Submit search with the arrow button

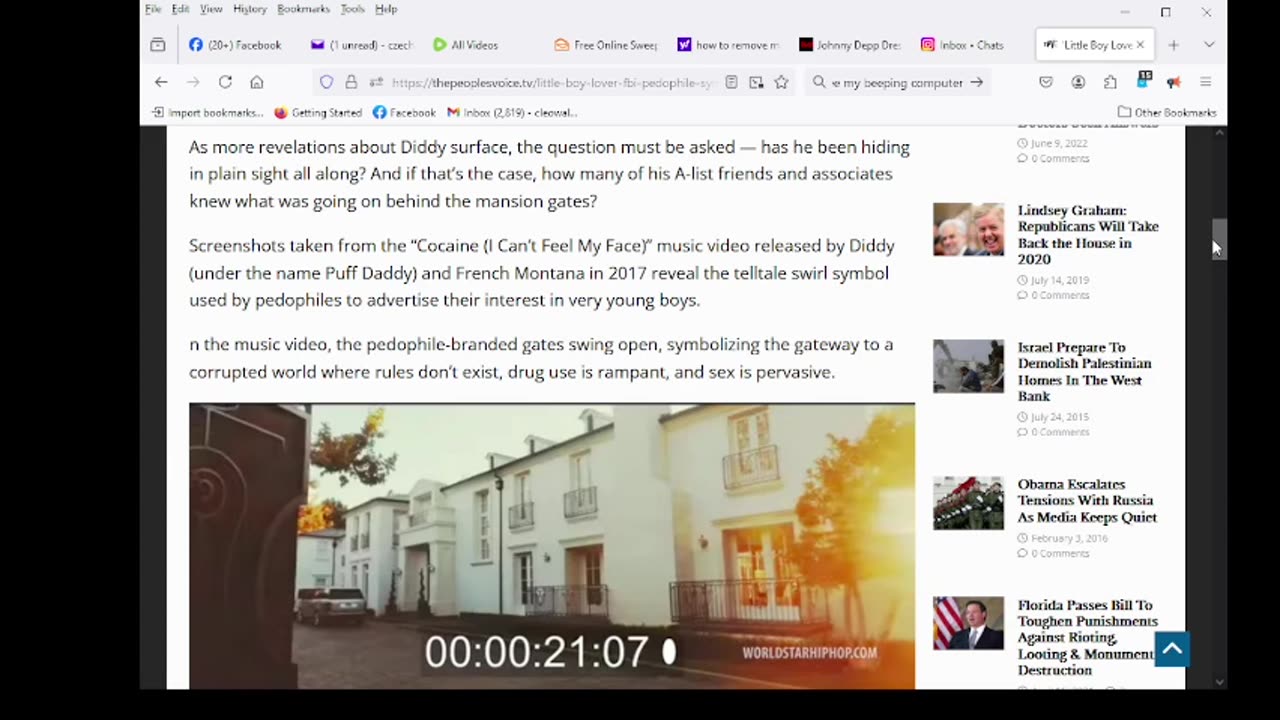click(x=977, y=82)
